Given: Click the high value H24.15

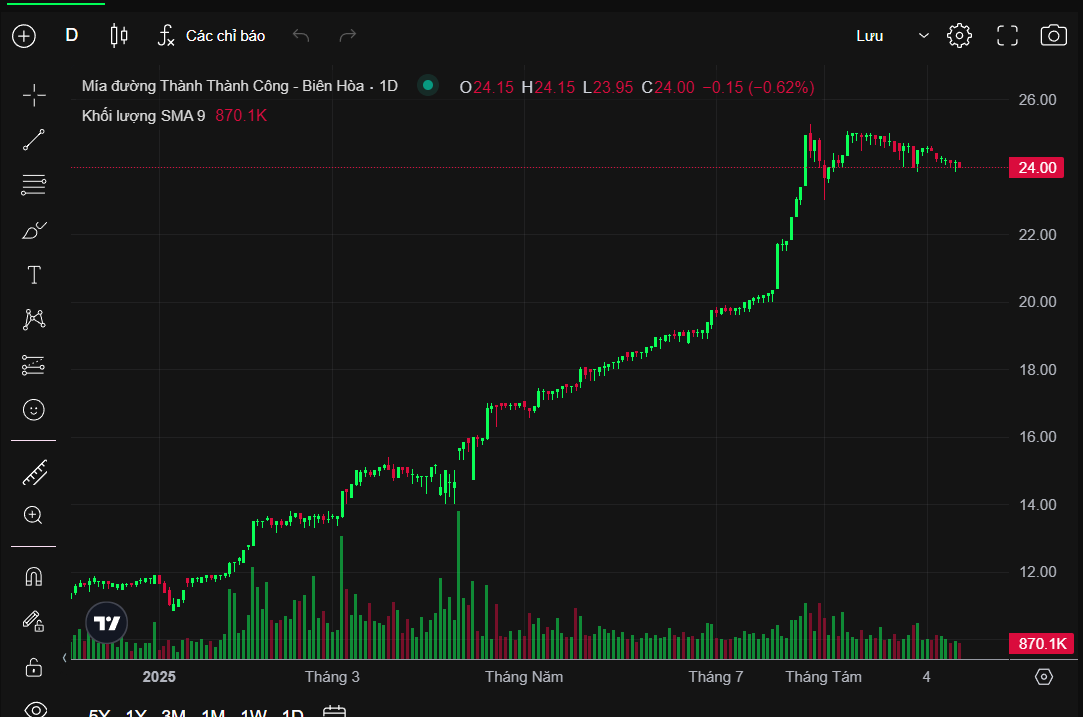Looking at the screenshot, I should point(548,88).
